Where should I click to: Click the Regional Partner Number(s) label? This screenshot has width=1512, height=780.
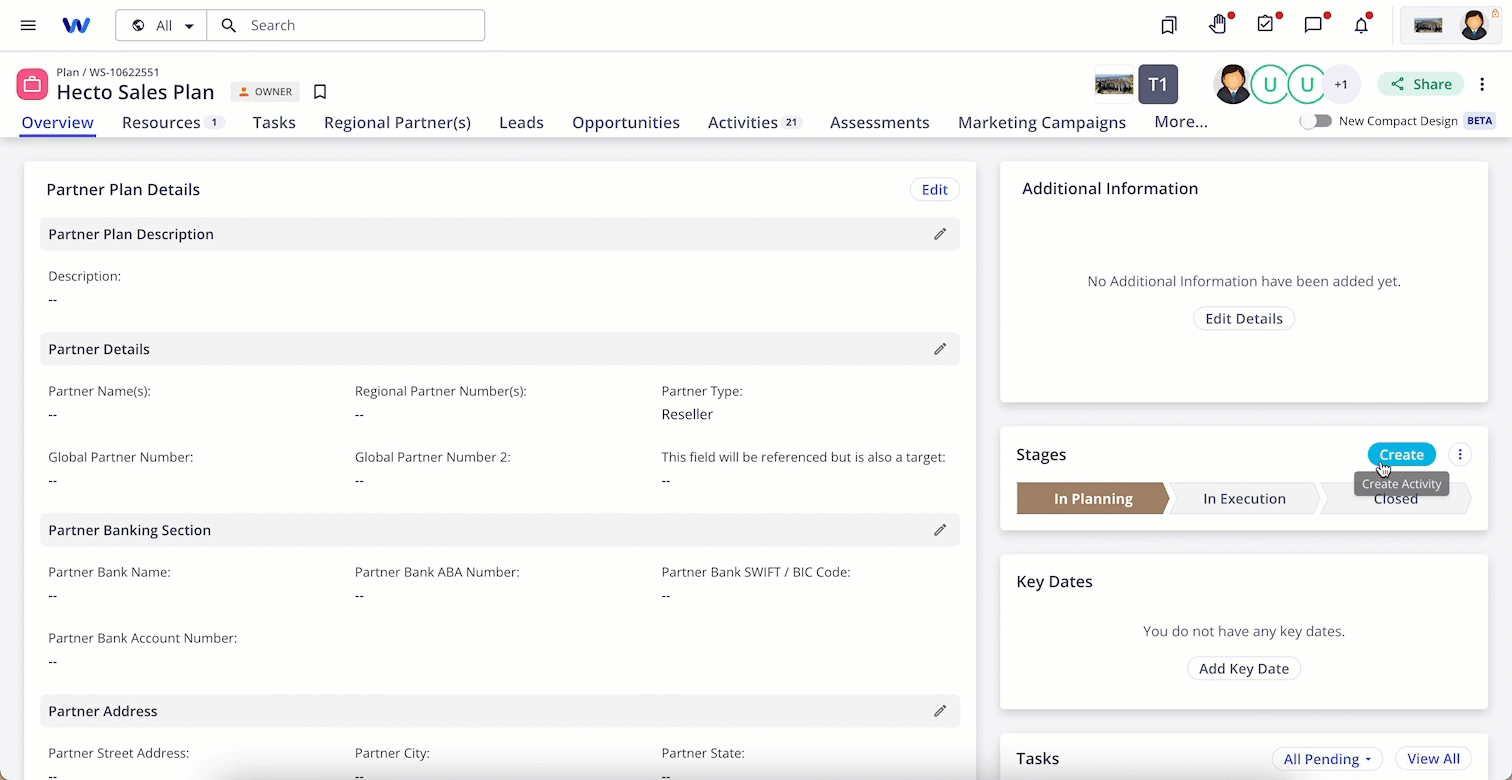point(441,391)
